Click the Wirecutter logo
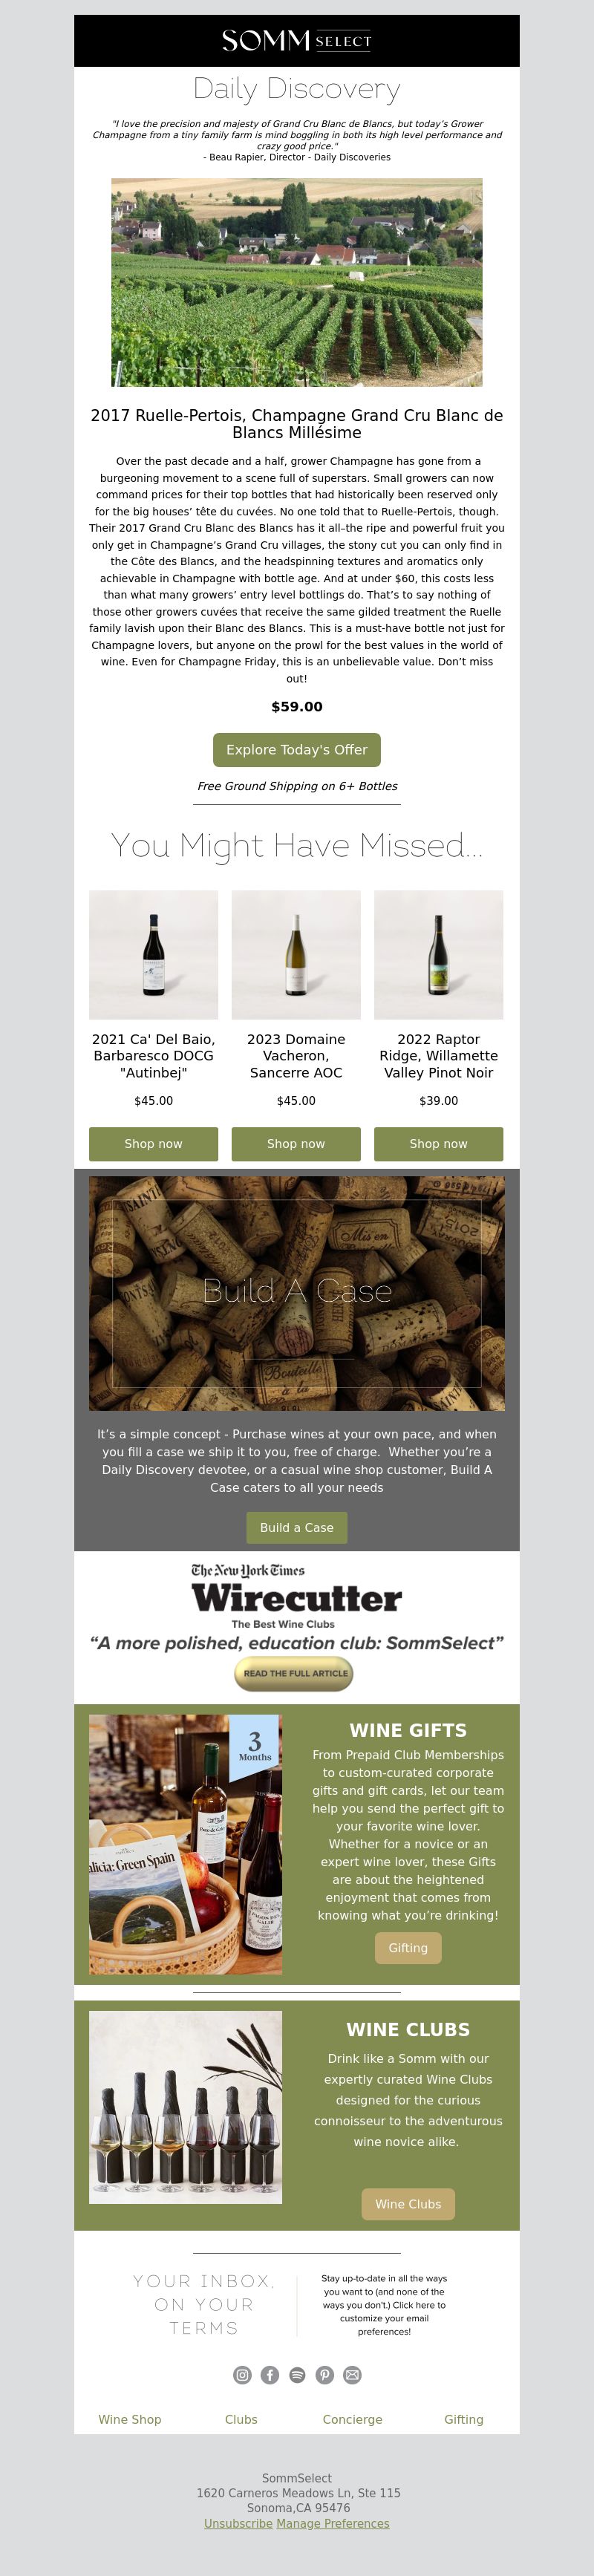Screen dimensions: 594x2576 [297, 1598]
